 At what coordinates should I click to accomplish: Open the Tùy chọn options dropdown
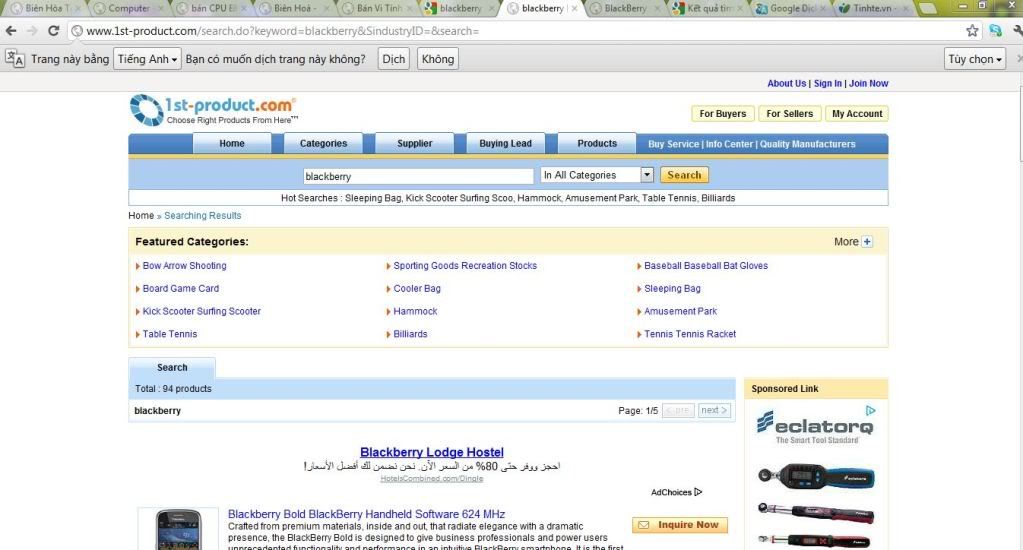click(x=975, y=59)
